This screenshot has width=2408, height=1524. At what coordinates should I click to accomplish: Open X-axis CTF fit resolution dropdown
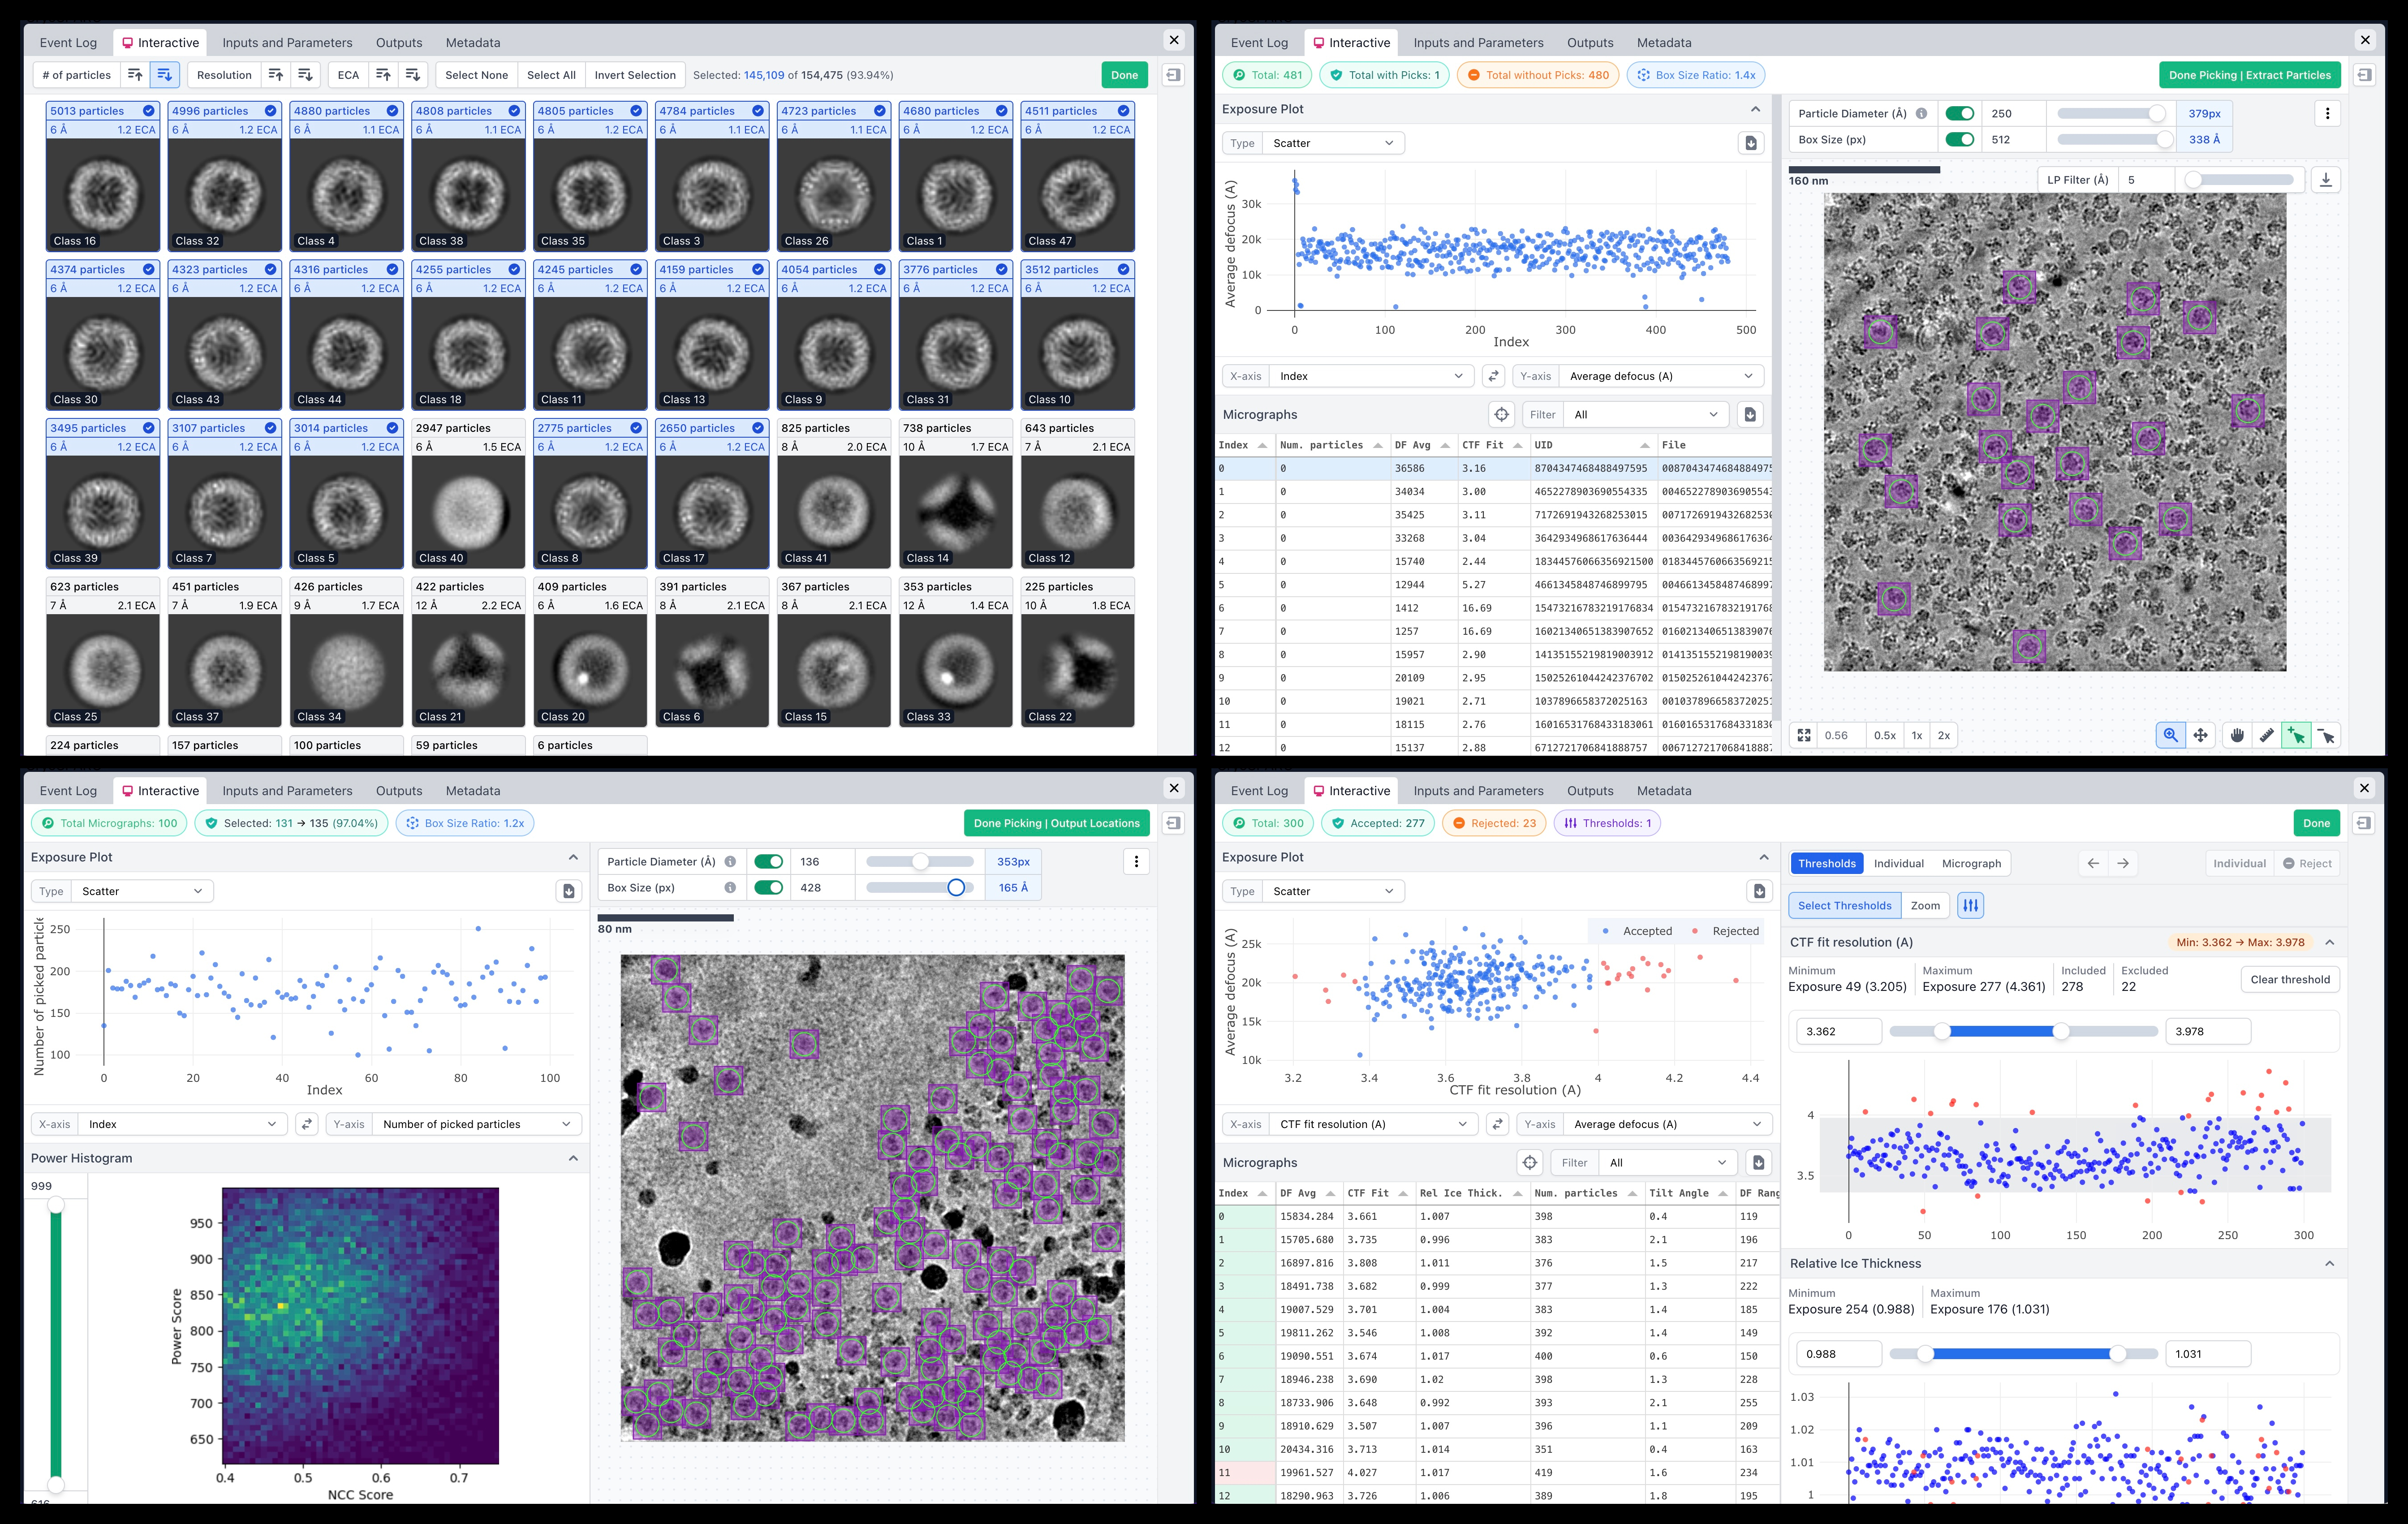[x=1374, y=1124]
